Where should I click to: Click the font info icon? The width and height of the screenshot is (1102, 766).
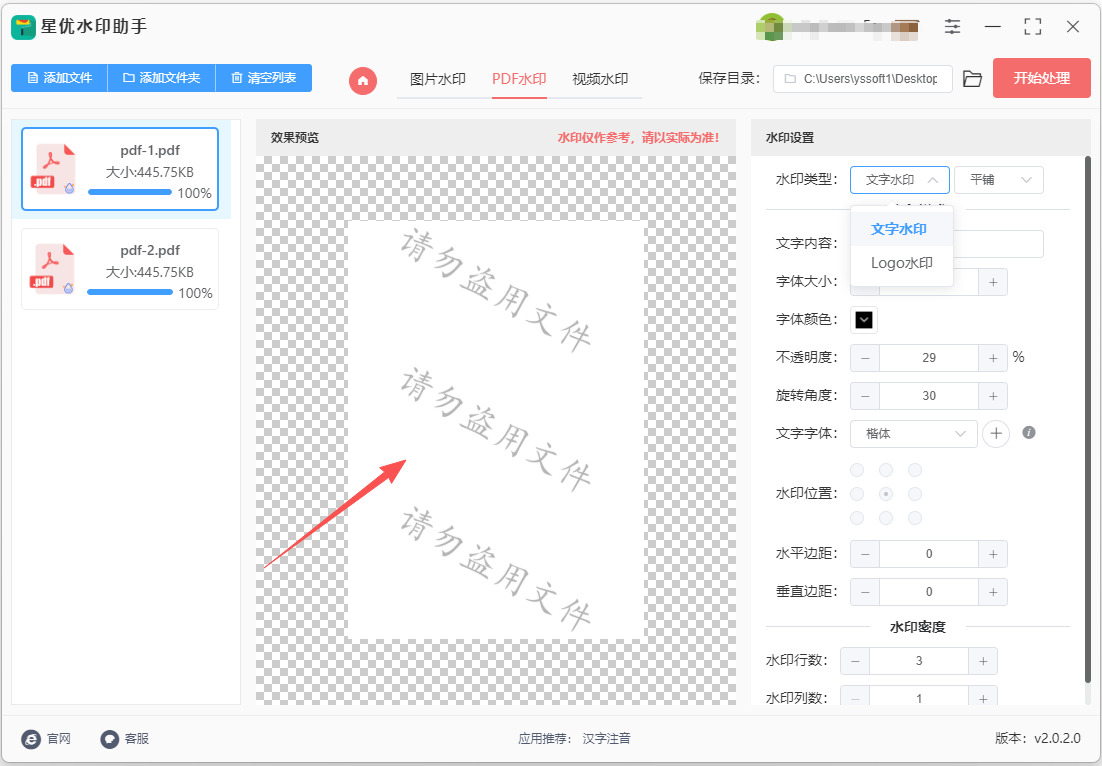pyautogui.click(x=1029, y=432)
